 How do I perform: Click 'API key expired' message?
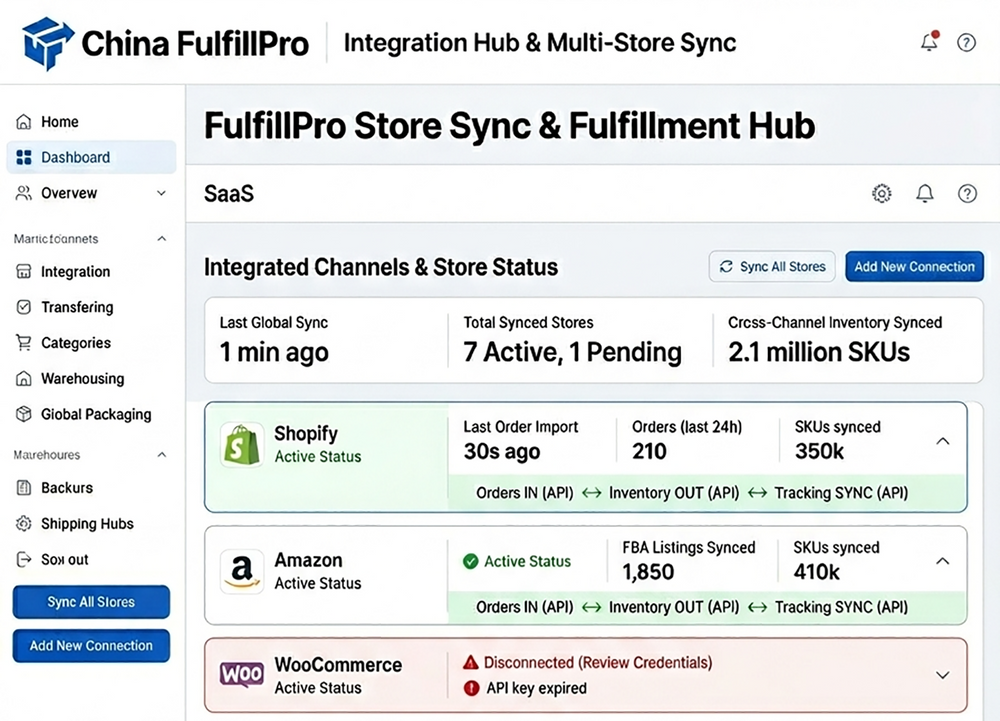coord(536,688)
